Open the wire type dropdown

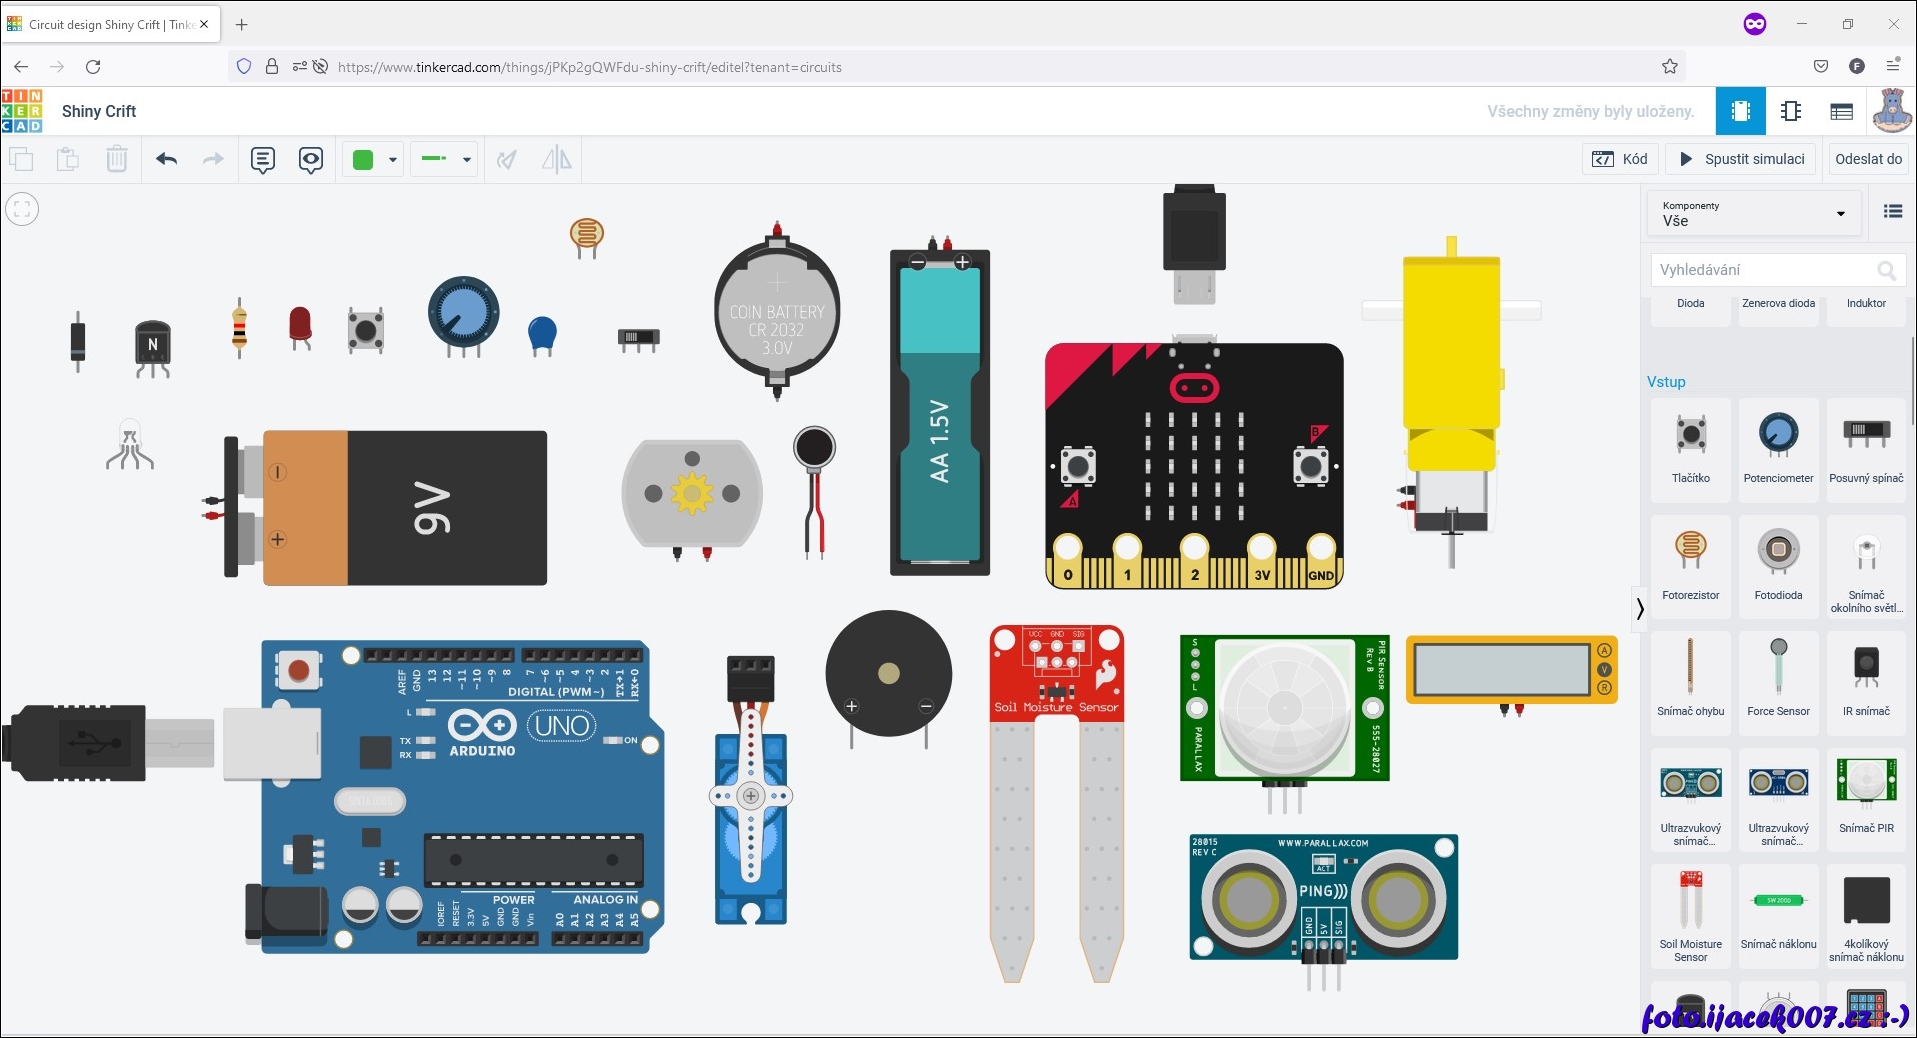point(446,159)
